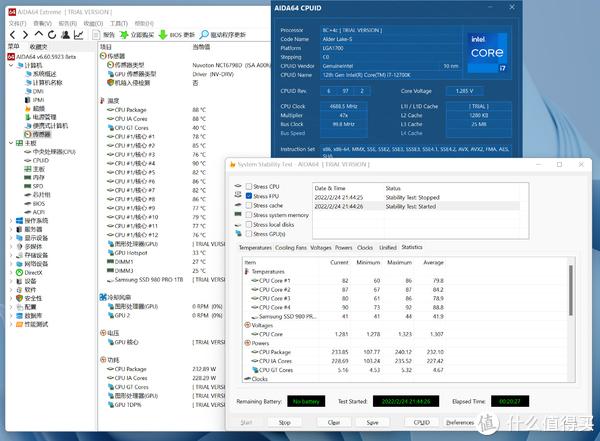Screen dimensions: 600x441
Task: Click the graph chart toolbar icon
Action: click(x=78, y=35)
